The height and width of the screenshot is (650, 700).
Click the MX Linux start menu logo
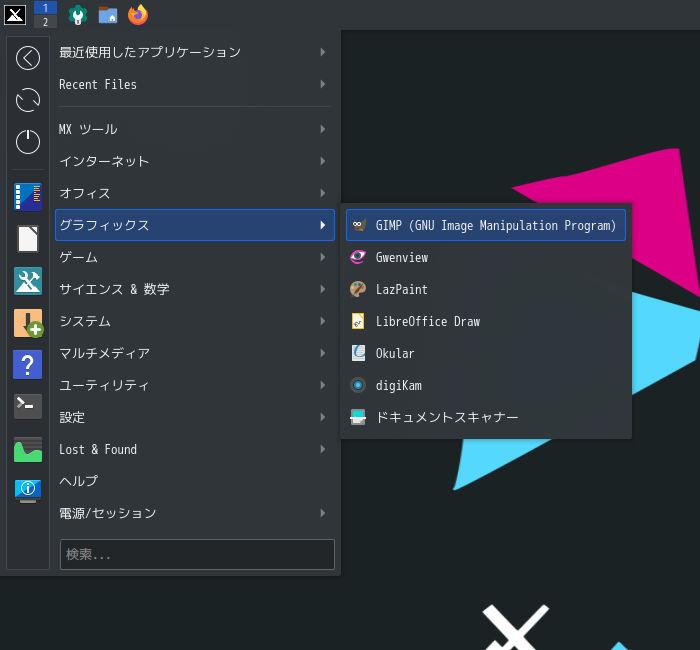pyautogui.click(x=15, y=15)
